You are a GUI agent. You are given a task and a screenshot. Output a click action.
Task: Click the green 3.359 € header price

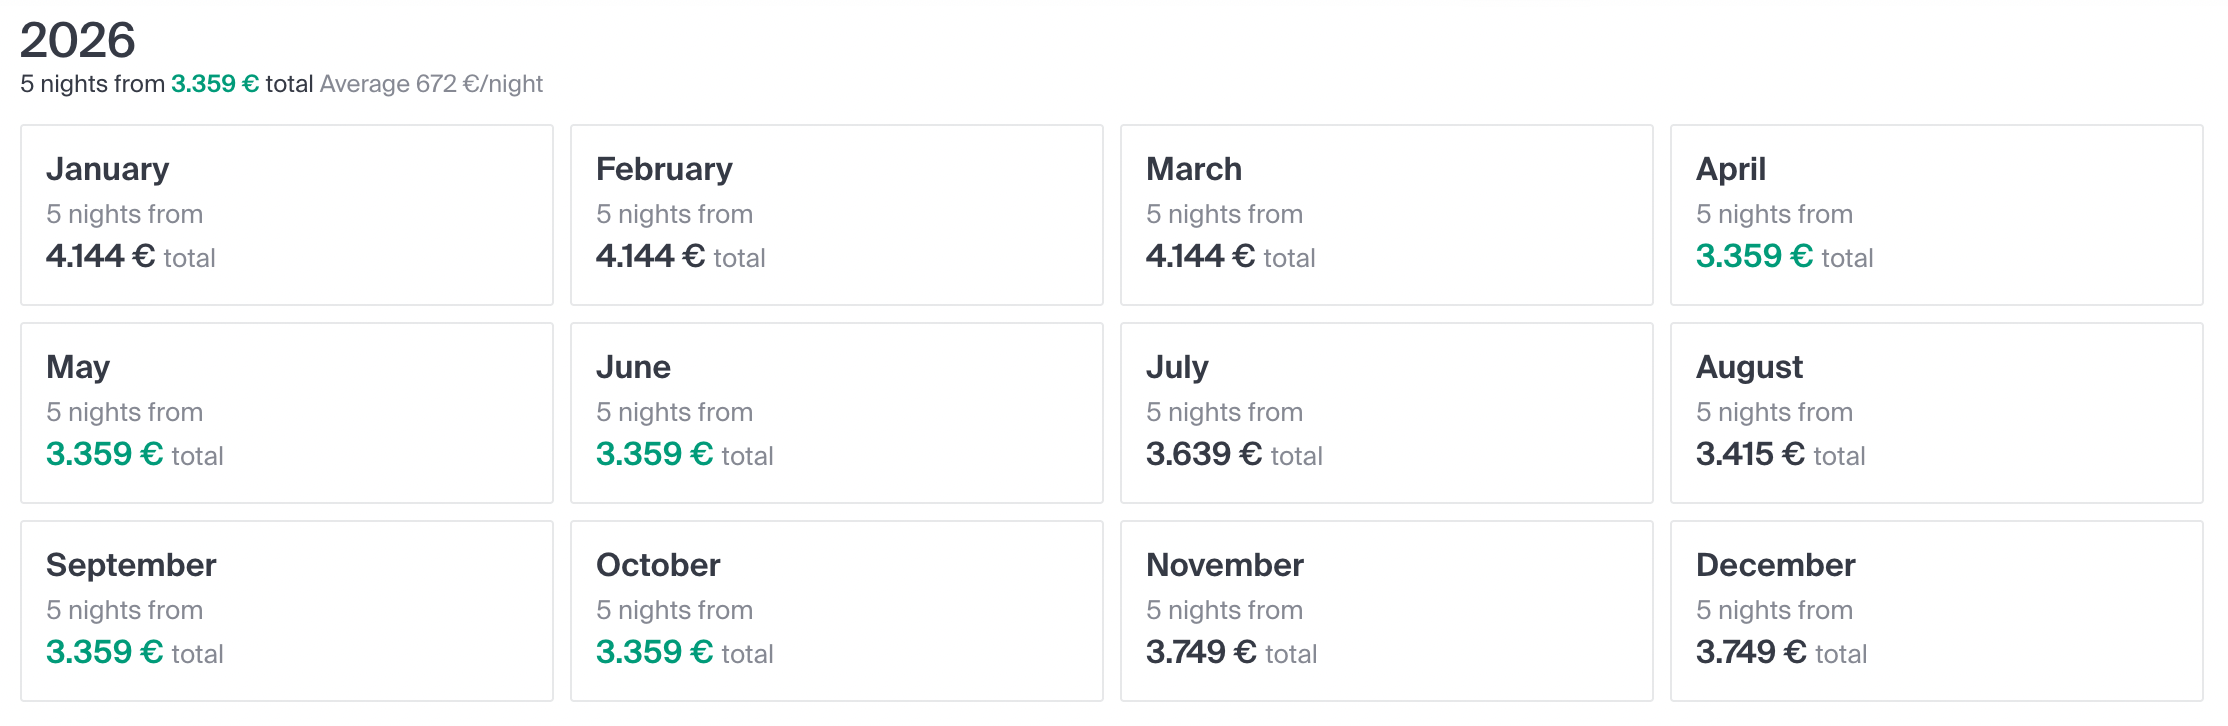(x=215, y=84)
